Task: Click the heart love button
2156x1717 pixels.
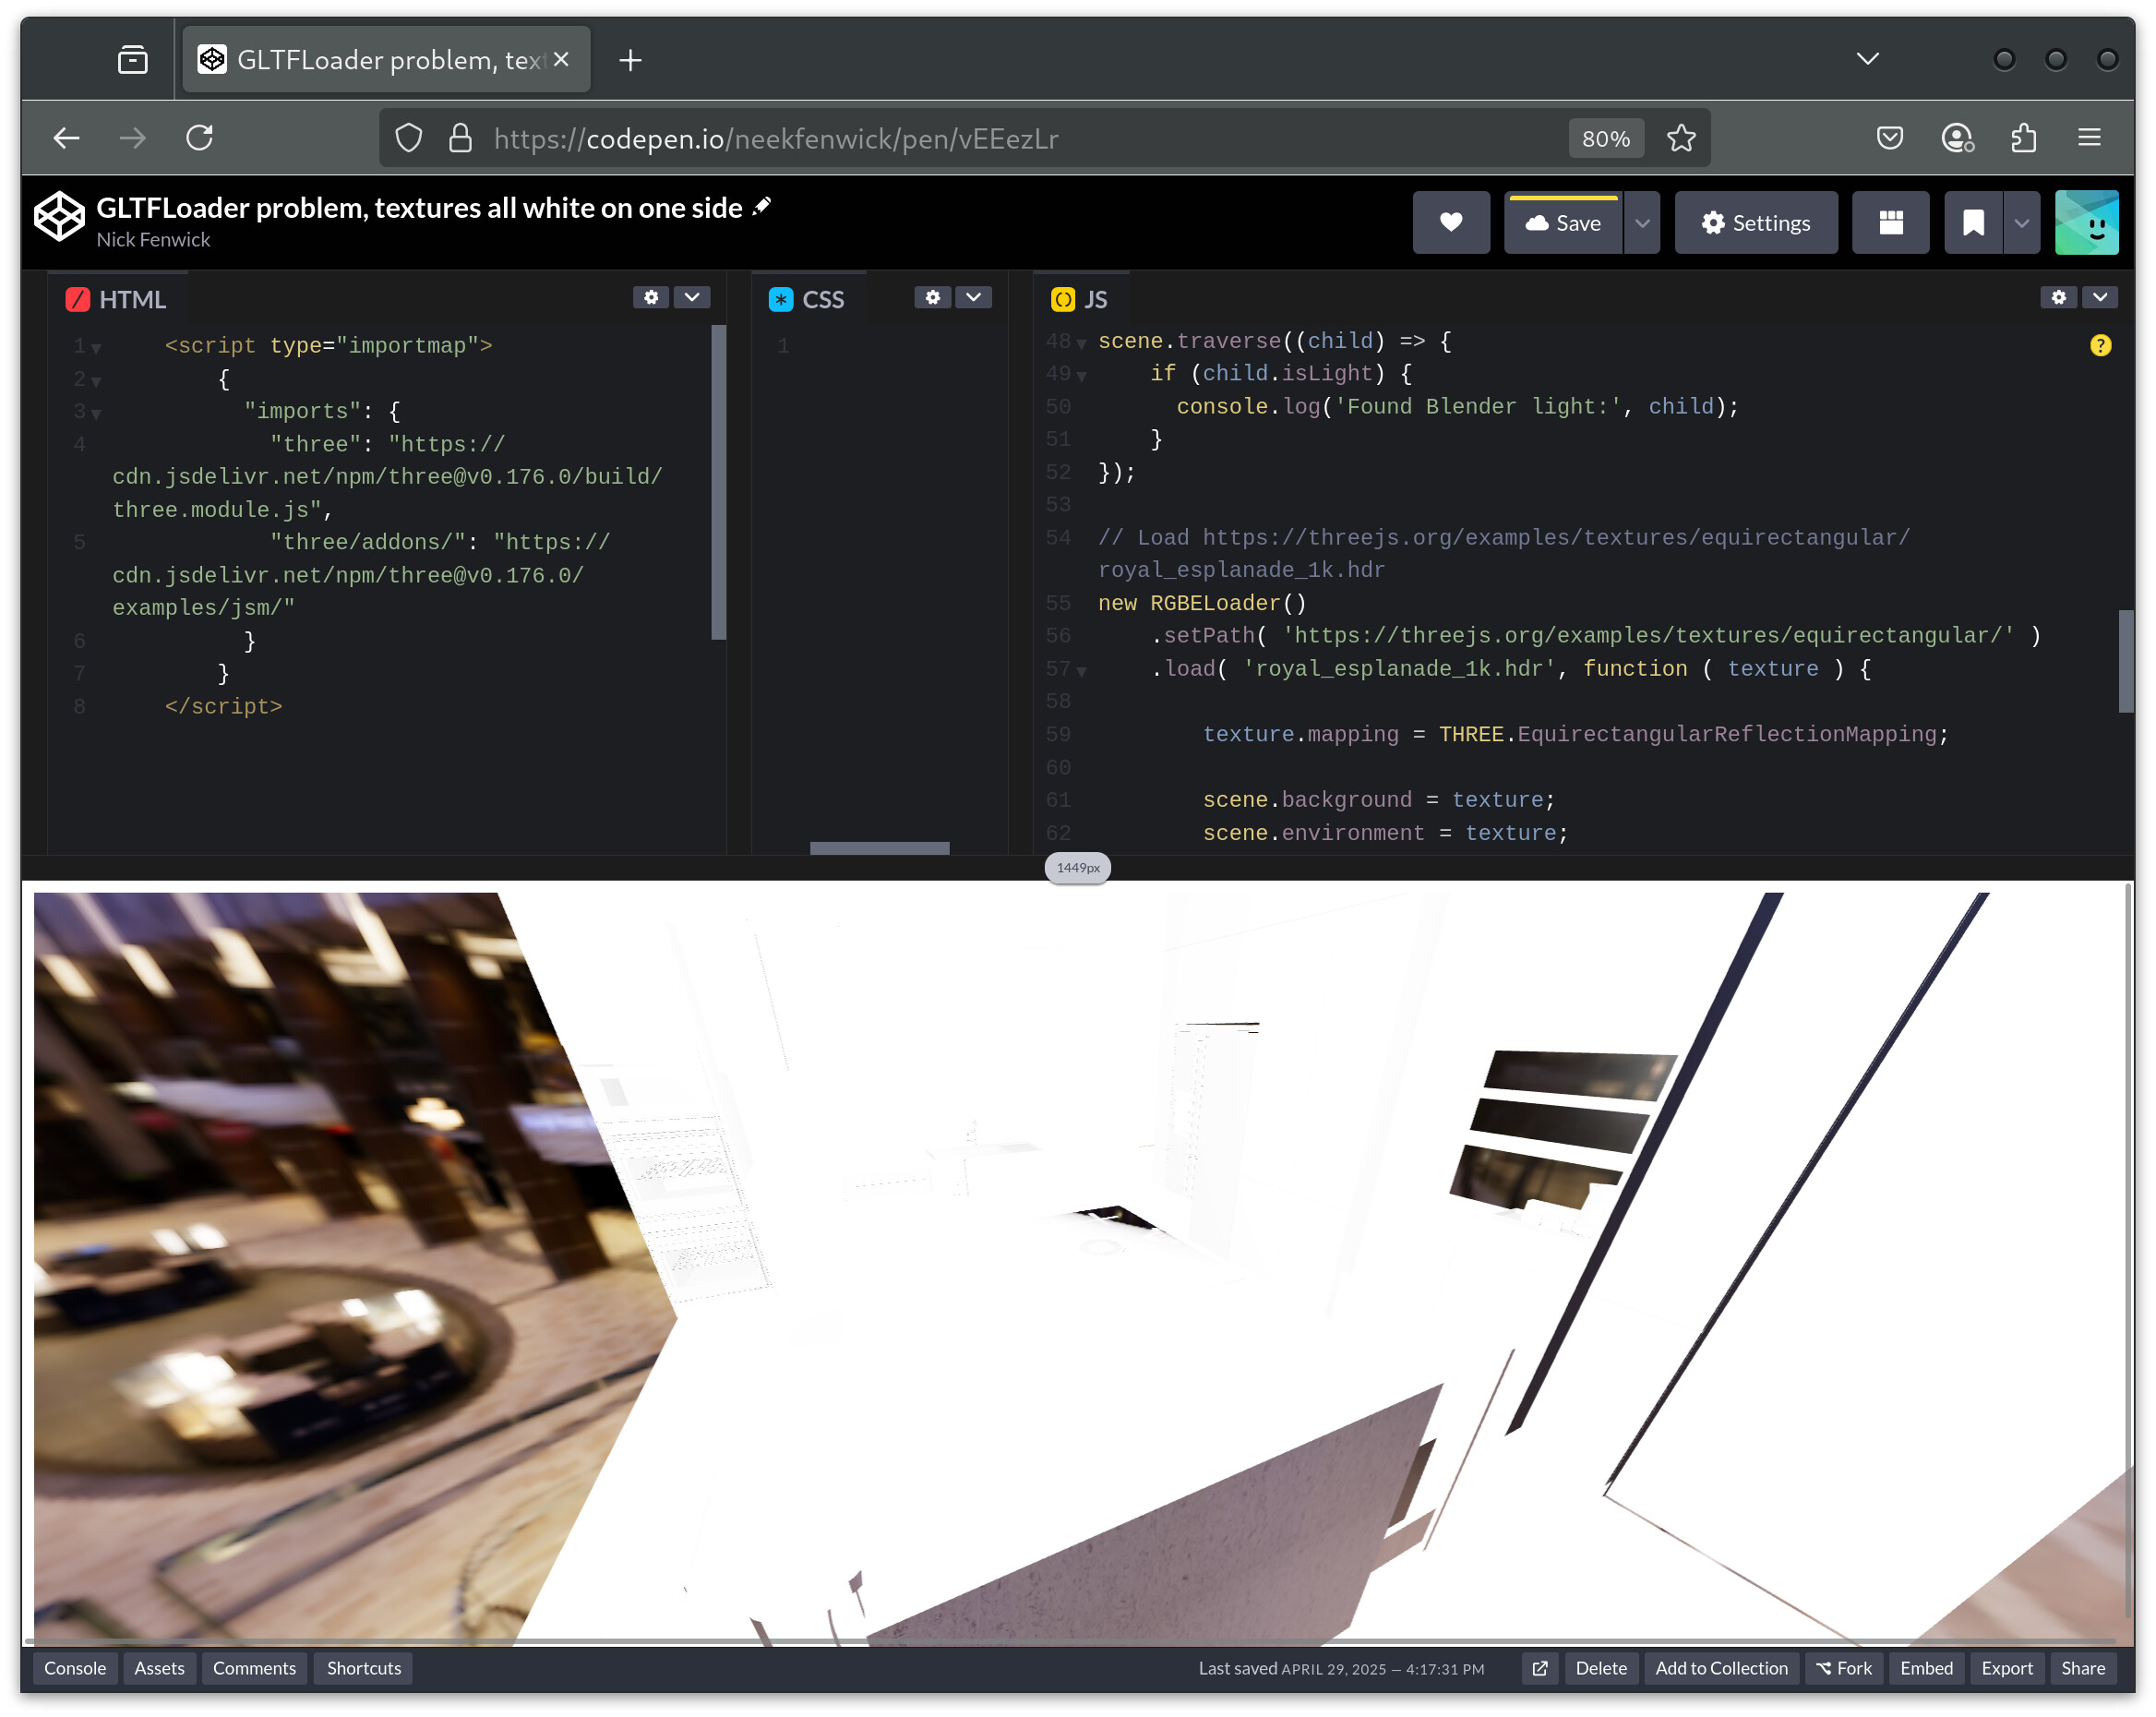Action: 1451,222
